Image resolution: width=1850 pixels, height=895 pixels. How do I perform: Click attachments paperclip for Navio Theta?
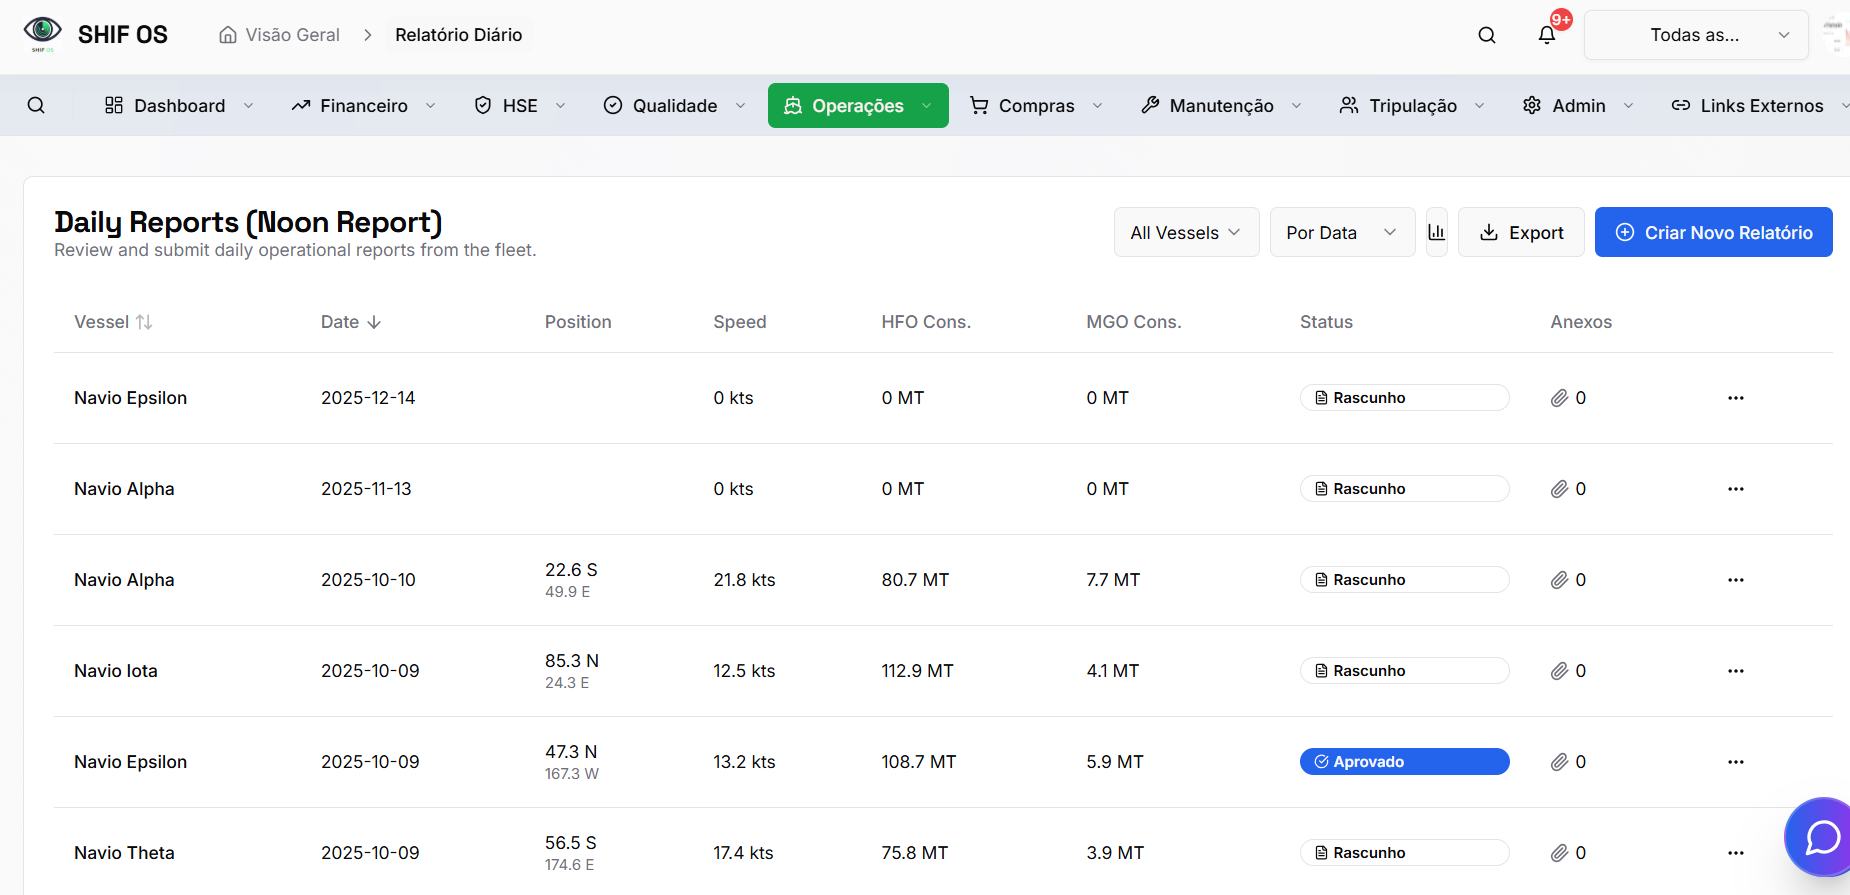[1559, 853]
